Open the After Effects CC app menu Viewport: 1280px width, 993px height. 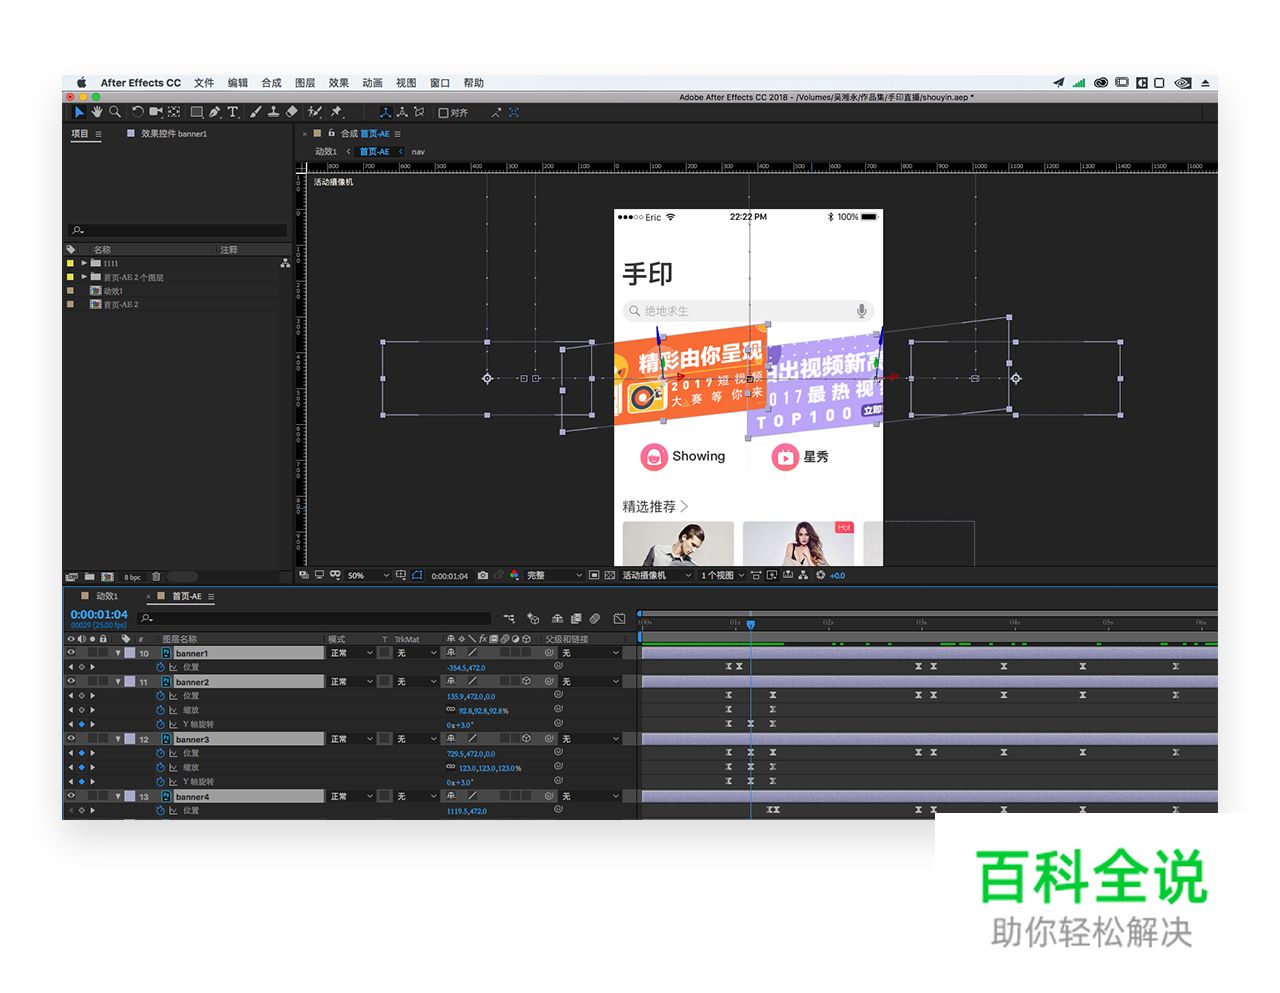[141, 83]
